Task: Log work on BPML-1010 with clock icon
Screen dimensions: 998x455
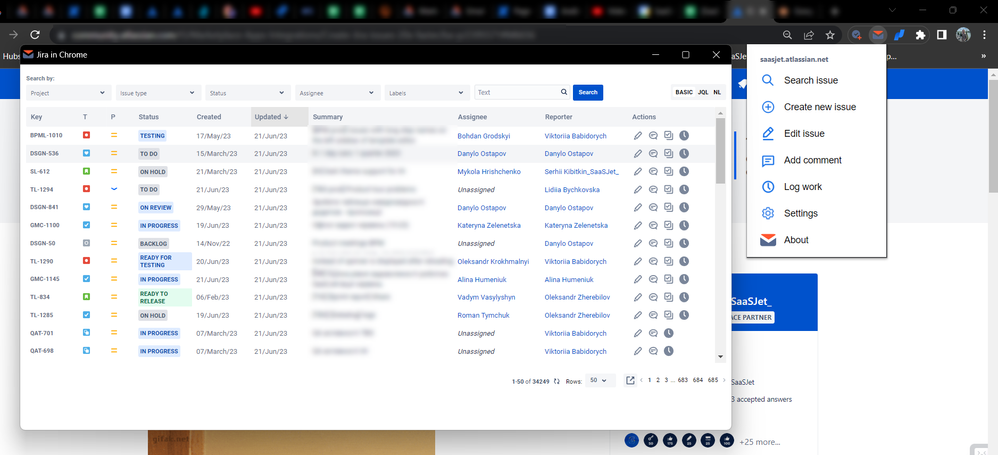Action: tap(684, 136)
